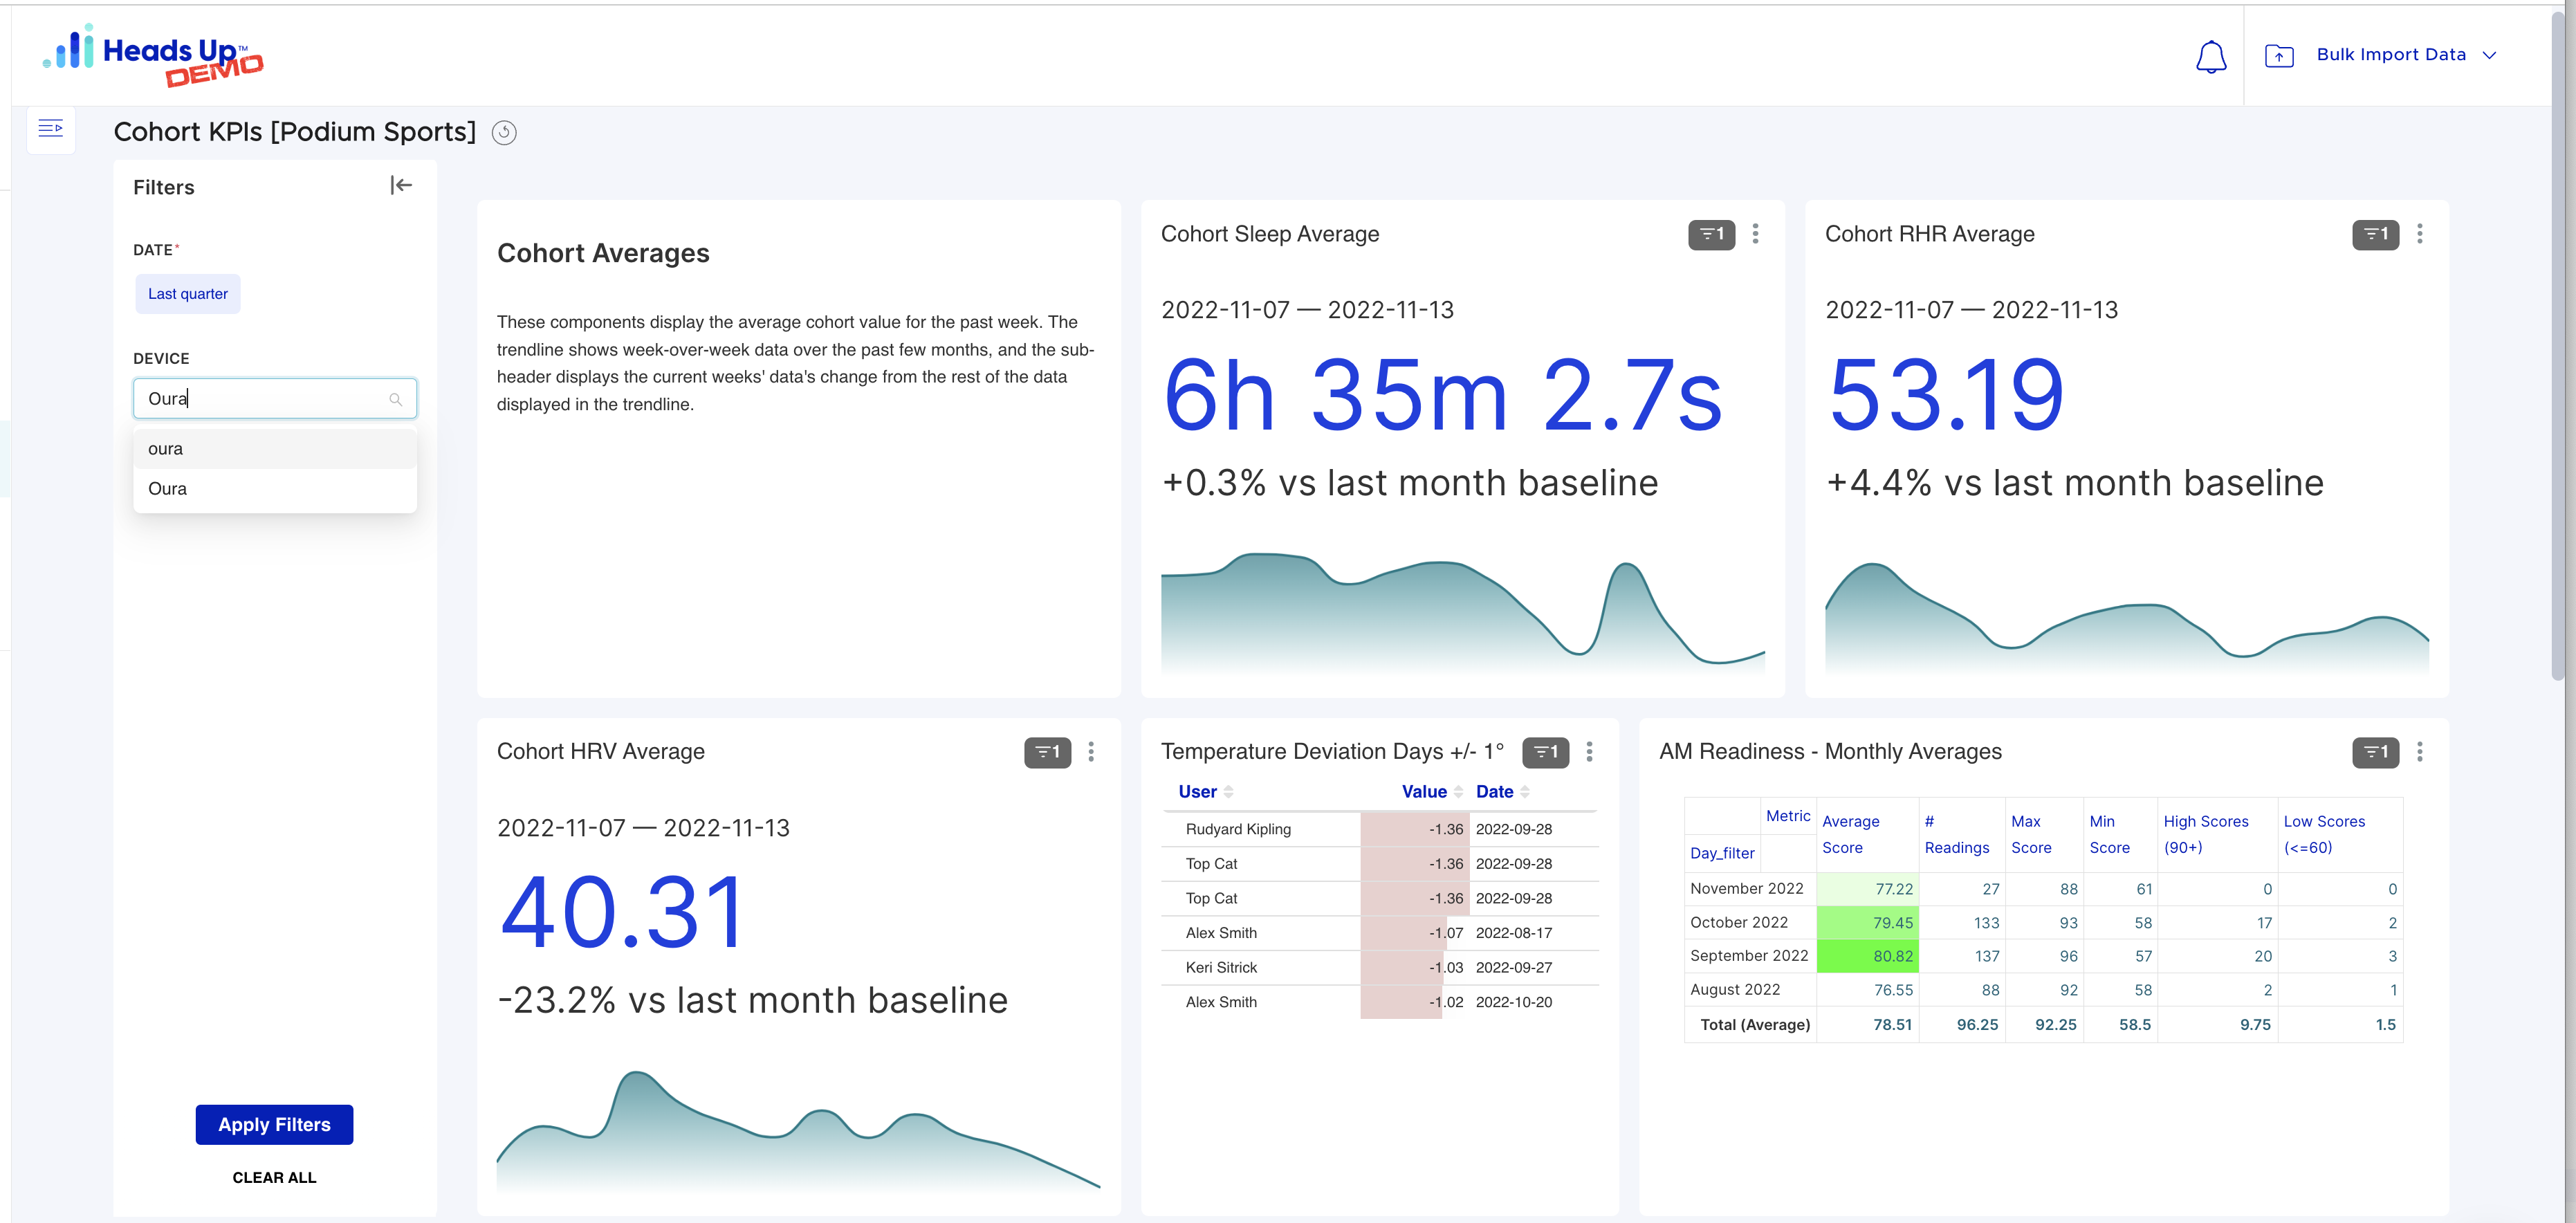The image size is (2576, 1223).
Task: Open the Last quarter date filter
Action: (x=188, y=294)
